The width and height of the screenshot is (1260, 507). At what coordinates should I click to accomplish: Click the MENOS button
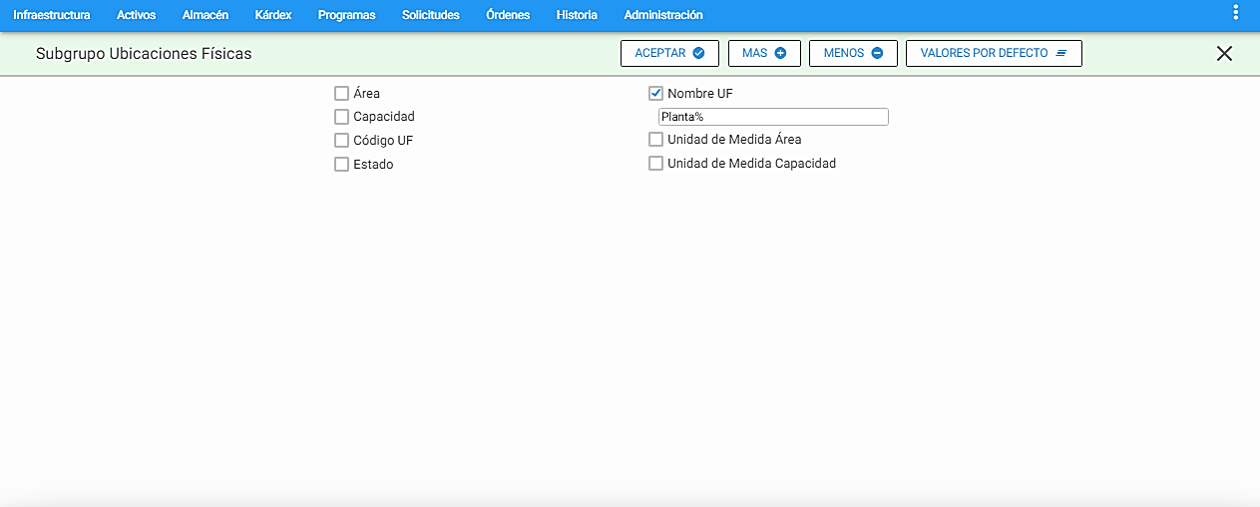[x=853, y=53]
